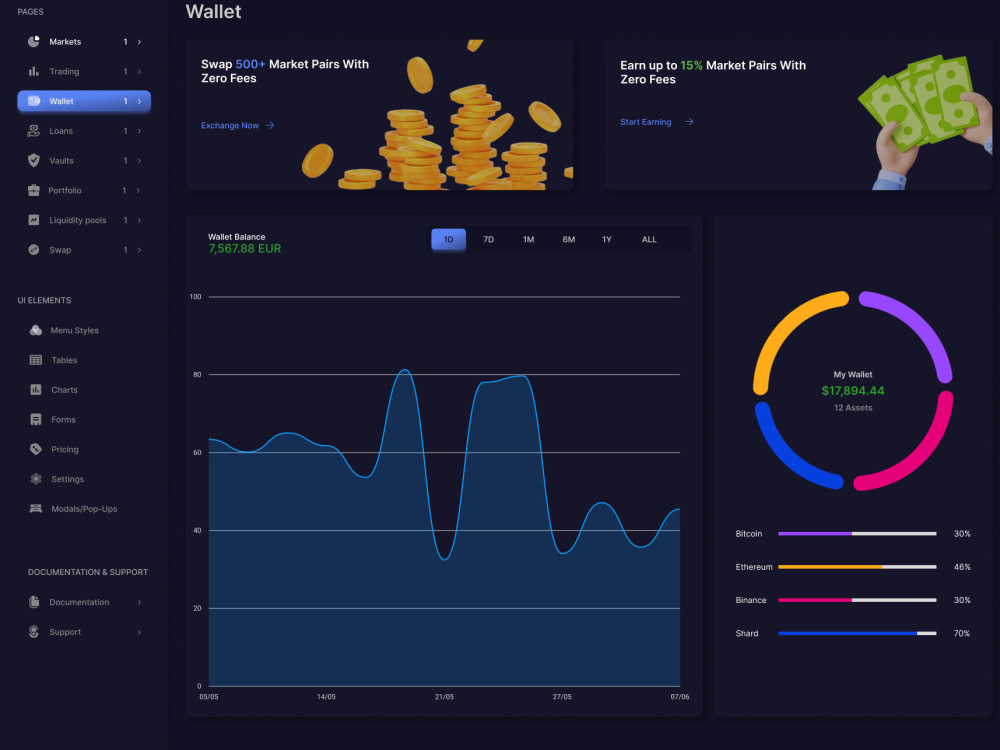Click the Settings gear icon
The image size is (1000, 750).
[36, 479]
